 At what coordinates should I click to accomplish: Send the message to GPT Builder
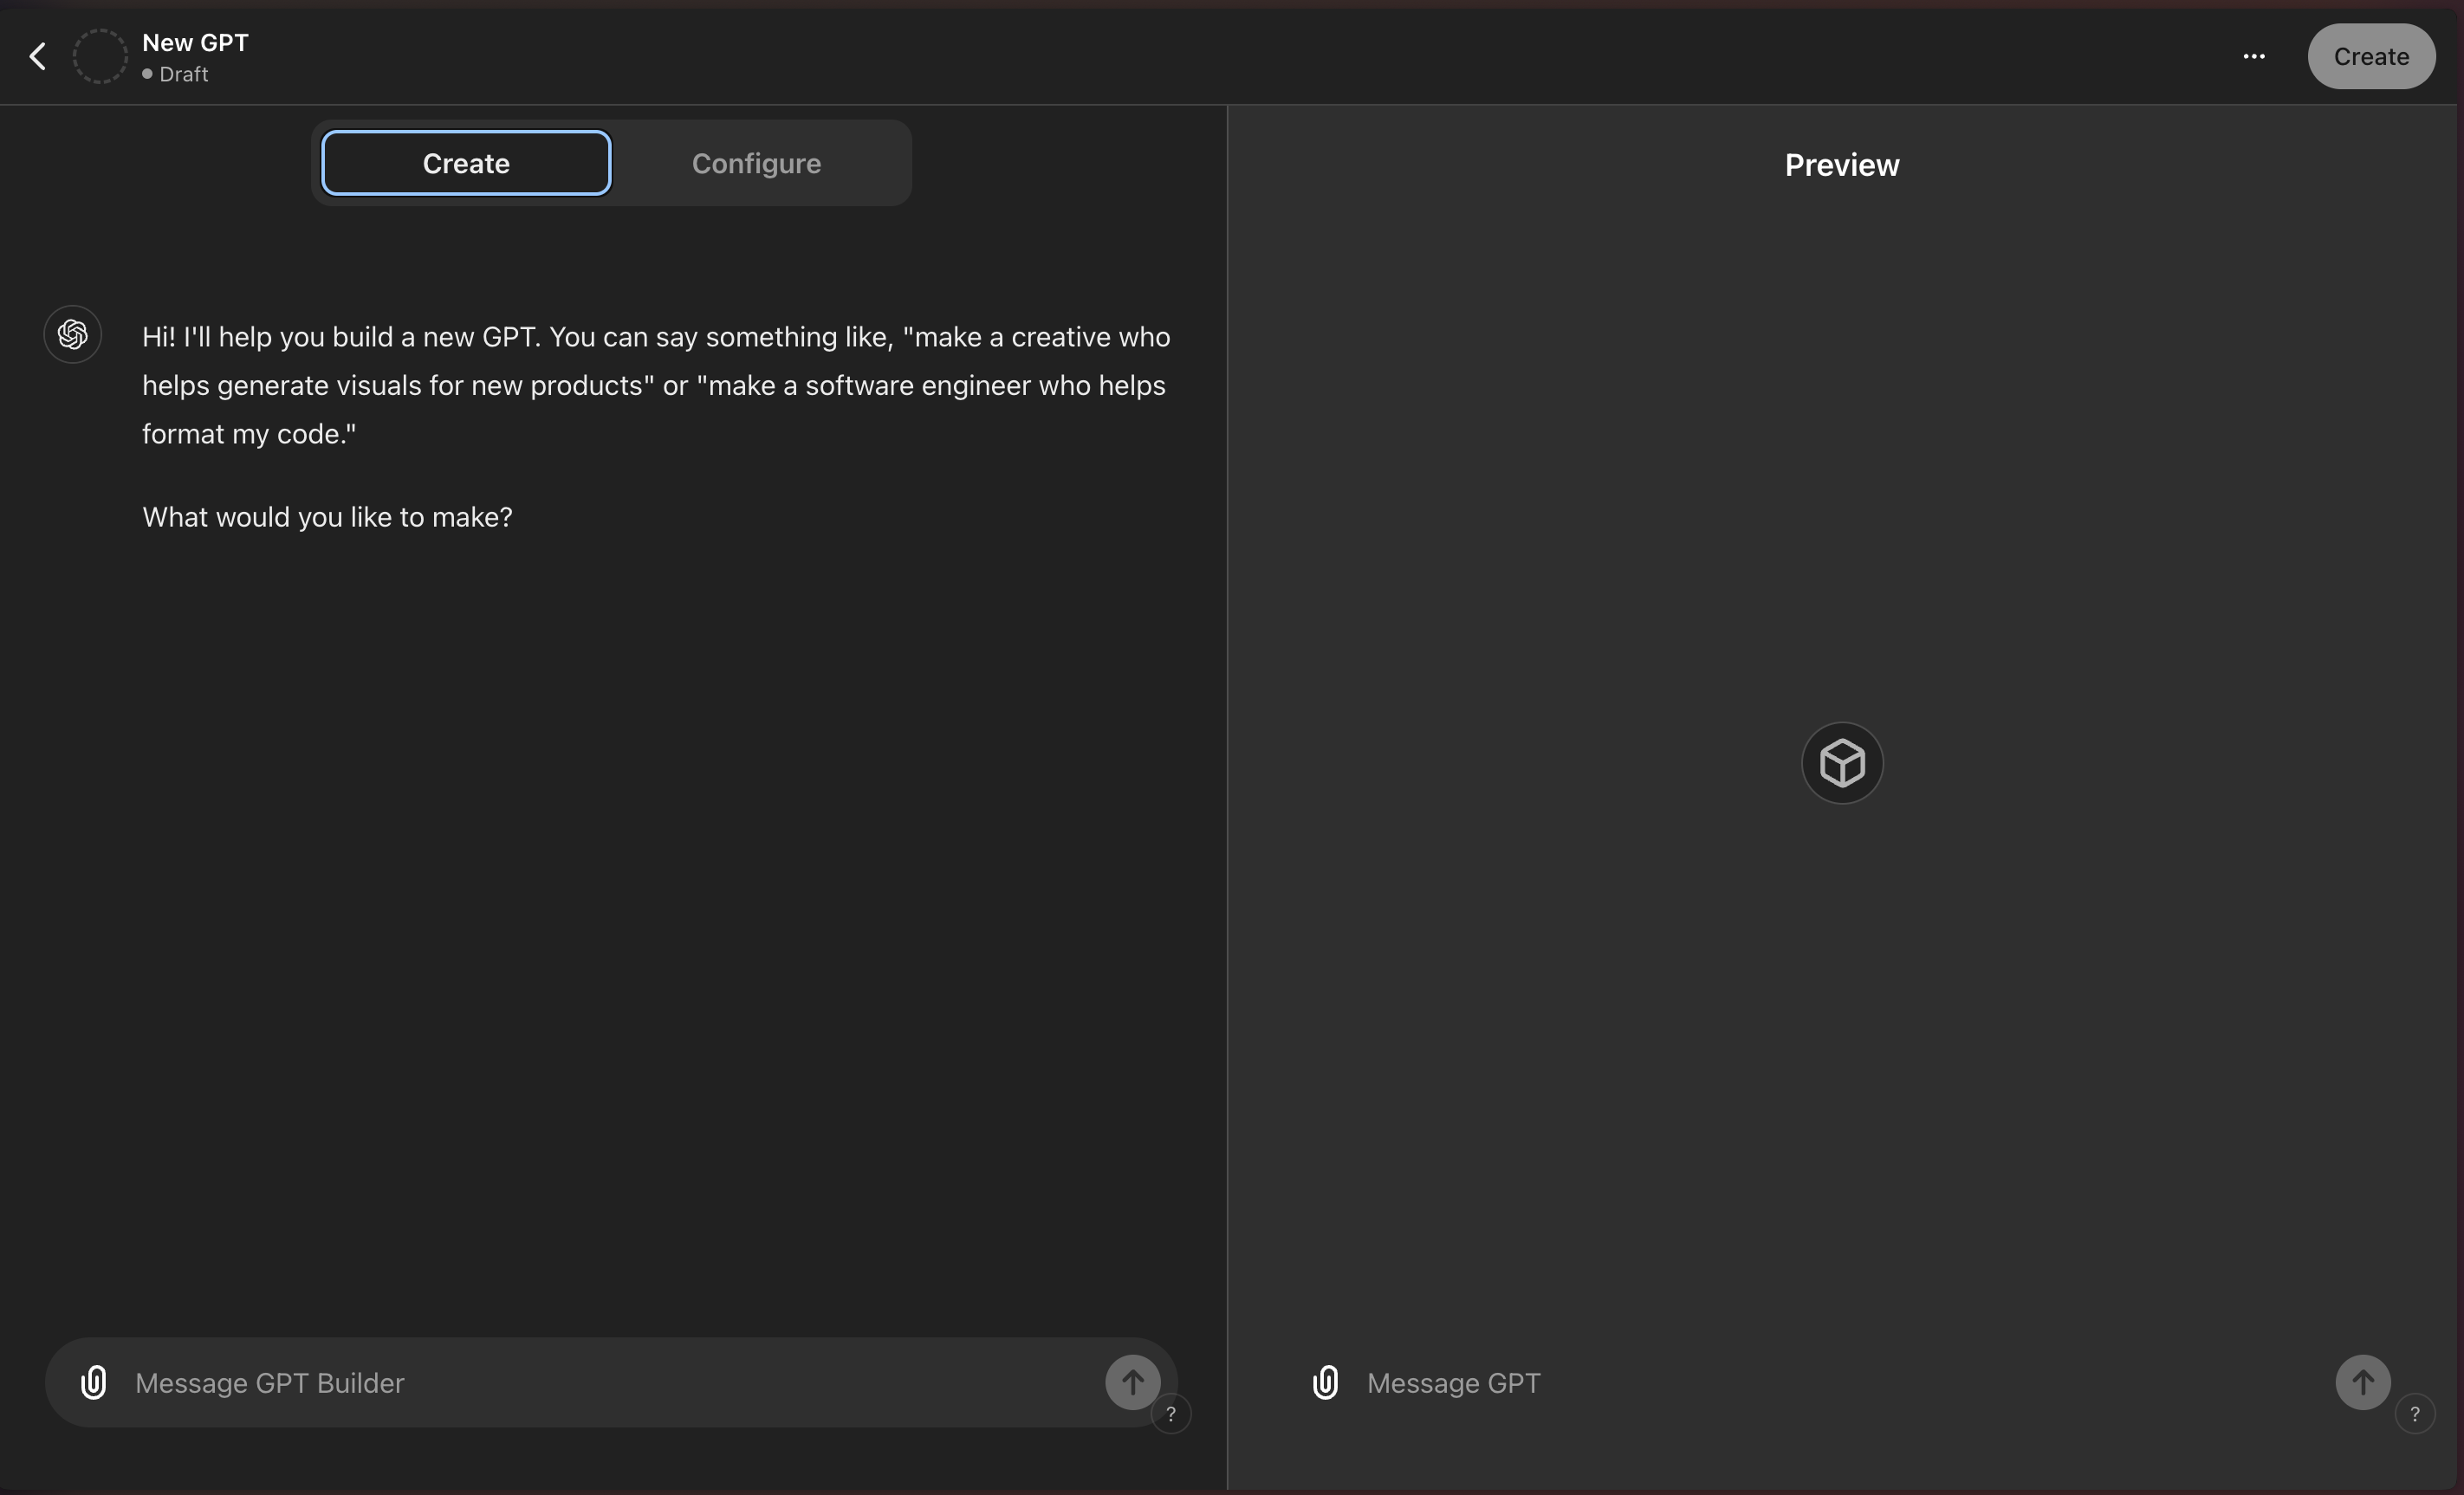[1132, 1382]
